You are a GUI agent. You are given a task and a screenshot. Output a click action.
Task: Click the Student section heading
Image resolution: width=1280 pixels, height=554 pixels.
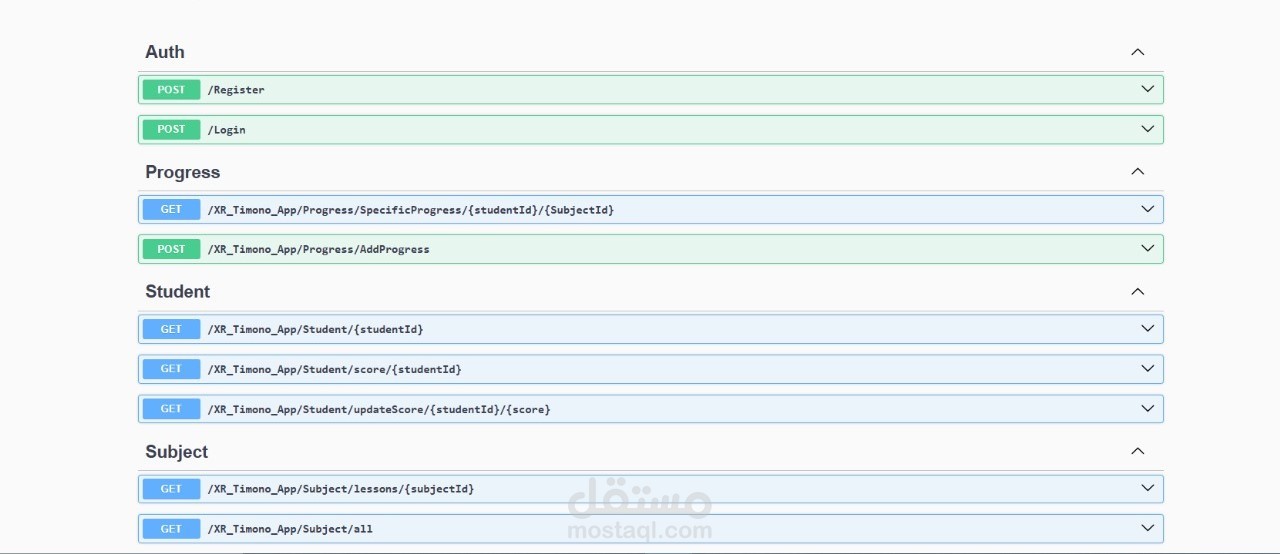click(178, 292)
